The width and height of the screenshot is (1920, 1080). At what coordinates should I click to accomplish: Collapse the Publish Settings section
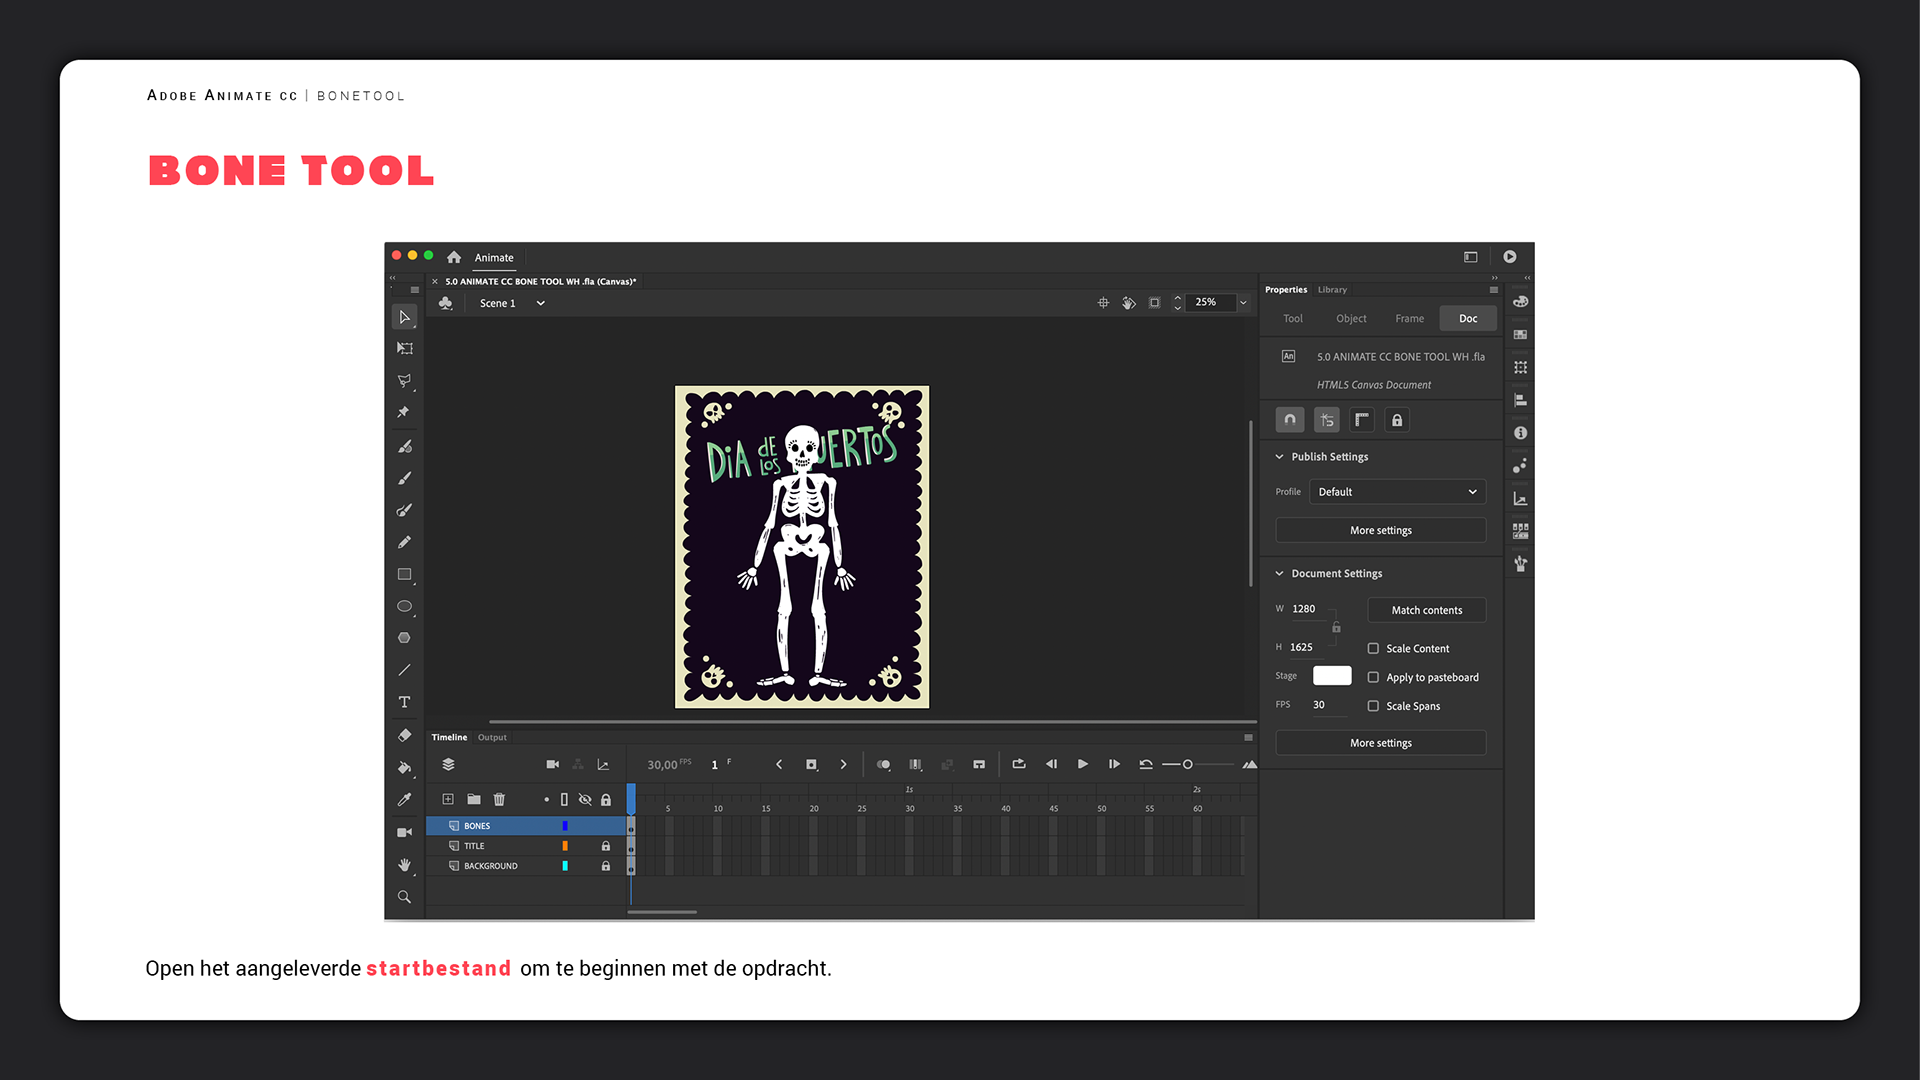(1279, 457)
